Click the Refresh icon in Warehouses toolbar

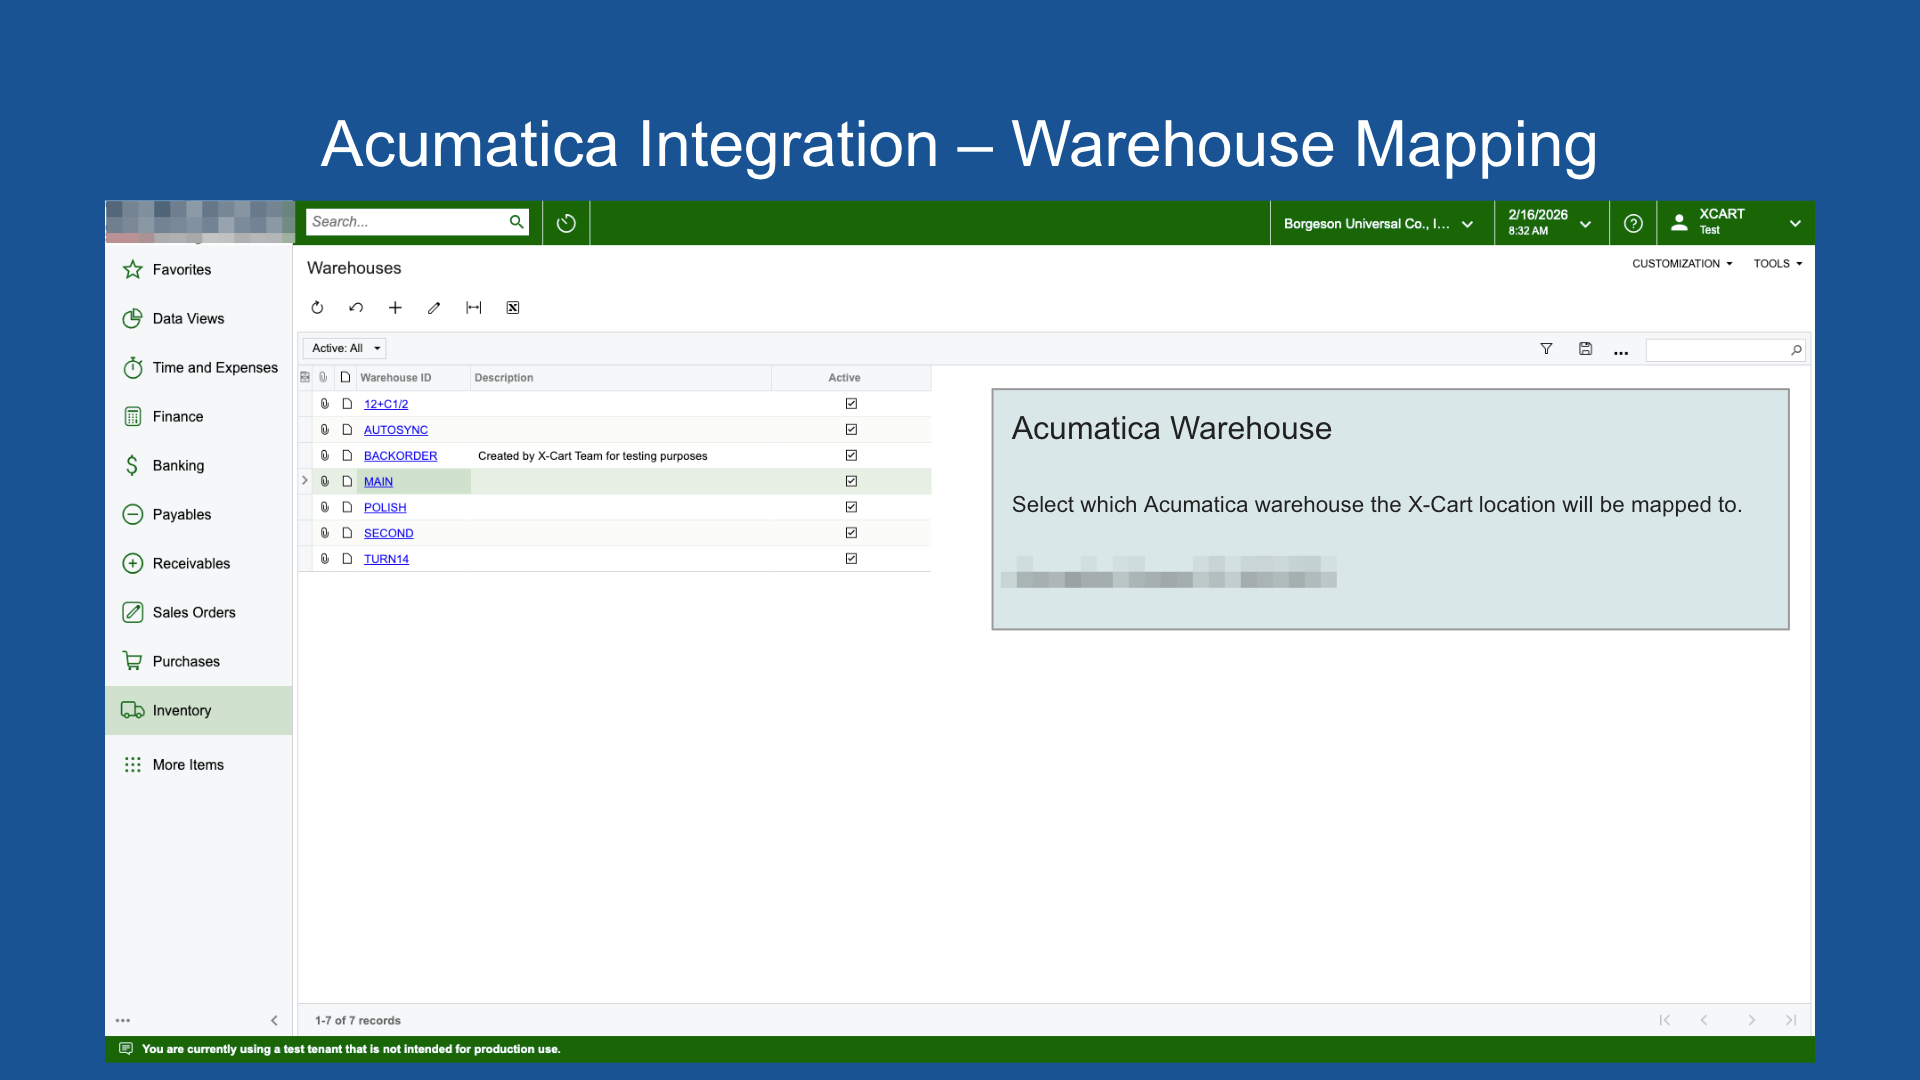(317, 308)
